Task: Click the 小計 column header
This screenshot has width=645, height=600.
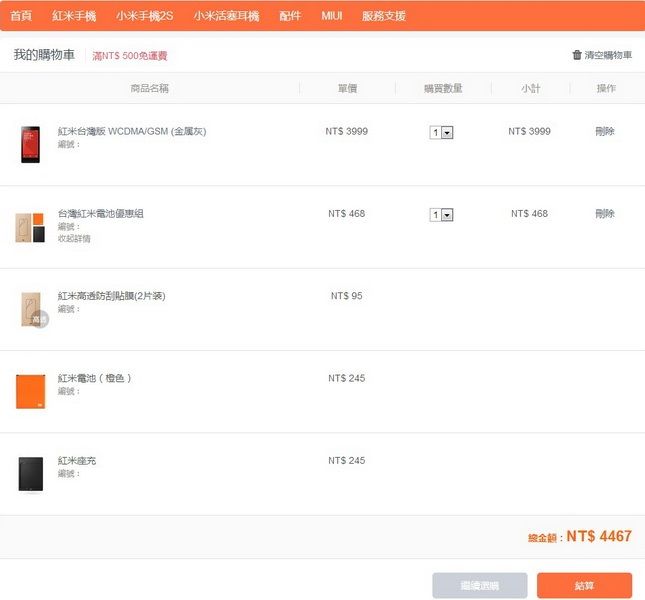Action: (531, 88)
